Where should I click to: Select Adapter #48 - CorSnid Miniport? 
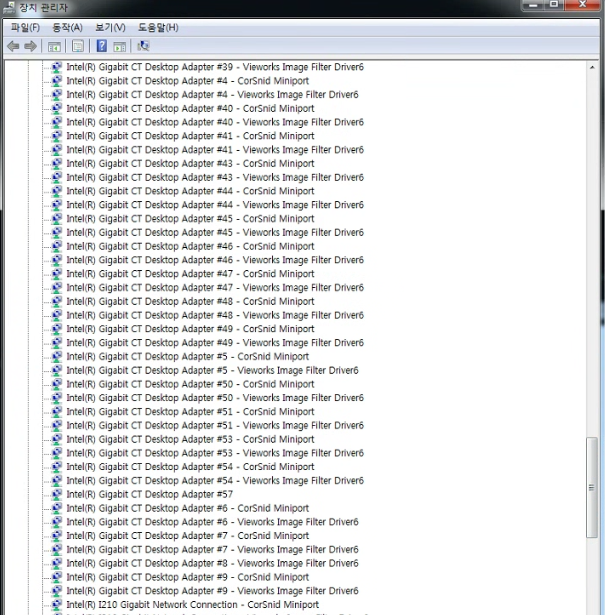(x=190, y=302)
